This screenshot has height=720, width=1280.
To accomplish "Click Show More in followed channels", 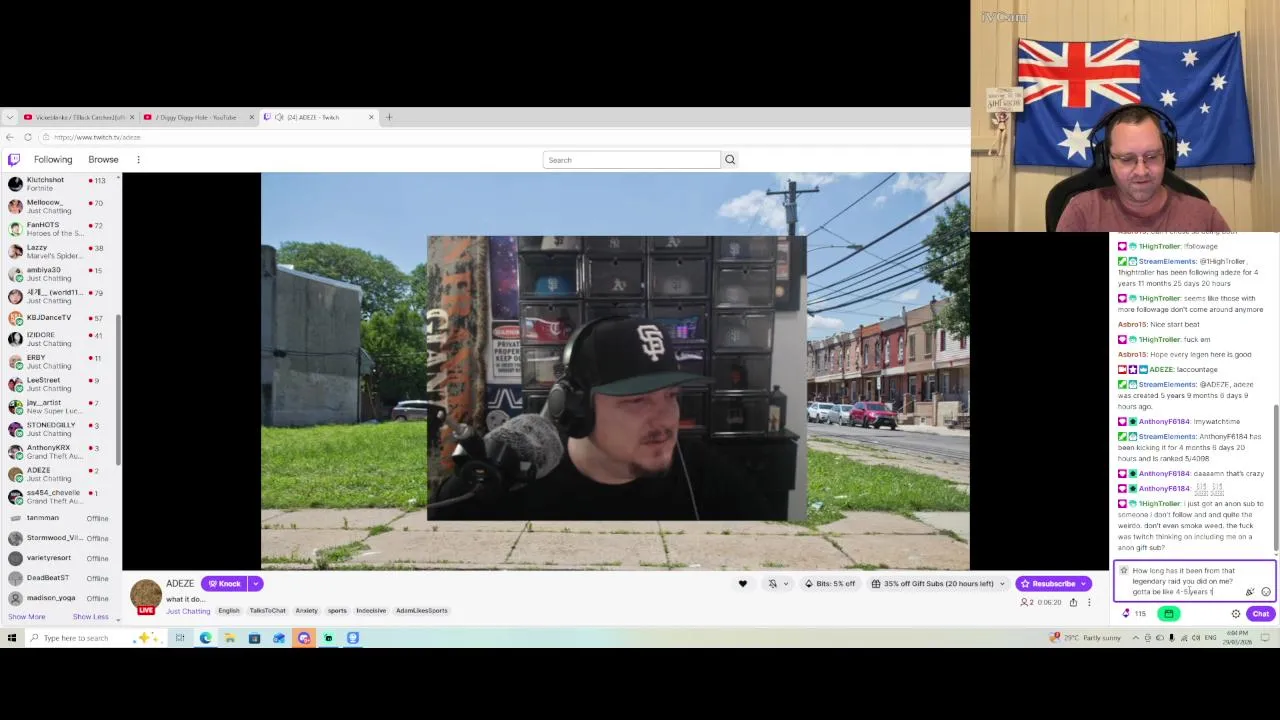I will [27, 617].
